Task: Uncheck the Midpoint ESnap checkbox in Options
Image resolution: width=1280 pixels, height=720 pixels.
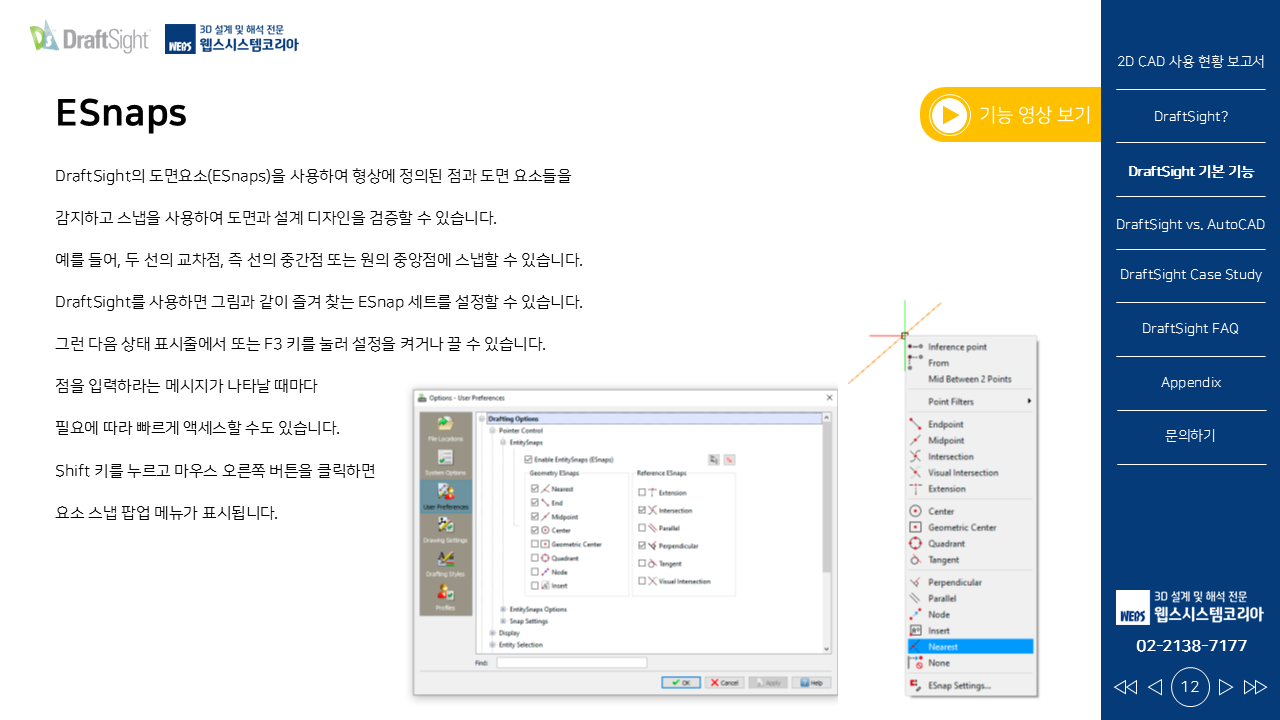Action: click(x=535, y=516)
